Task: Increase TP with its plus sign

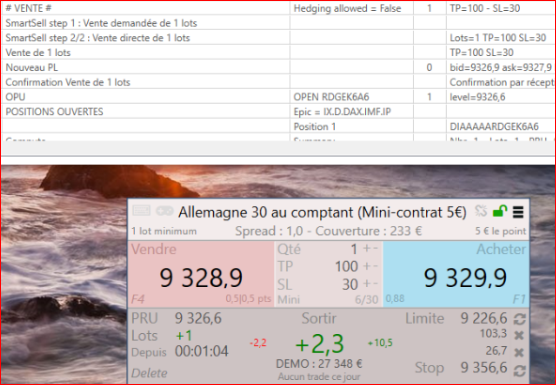Action: 367,266
